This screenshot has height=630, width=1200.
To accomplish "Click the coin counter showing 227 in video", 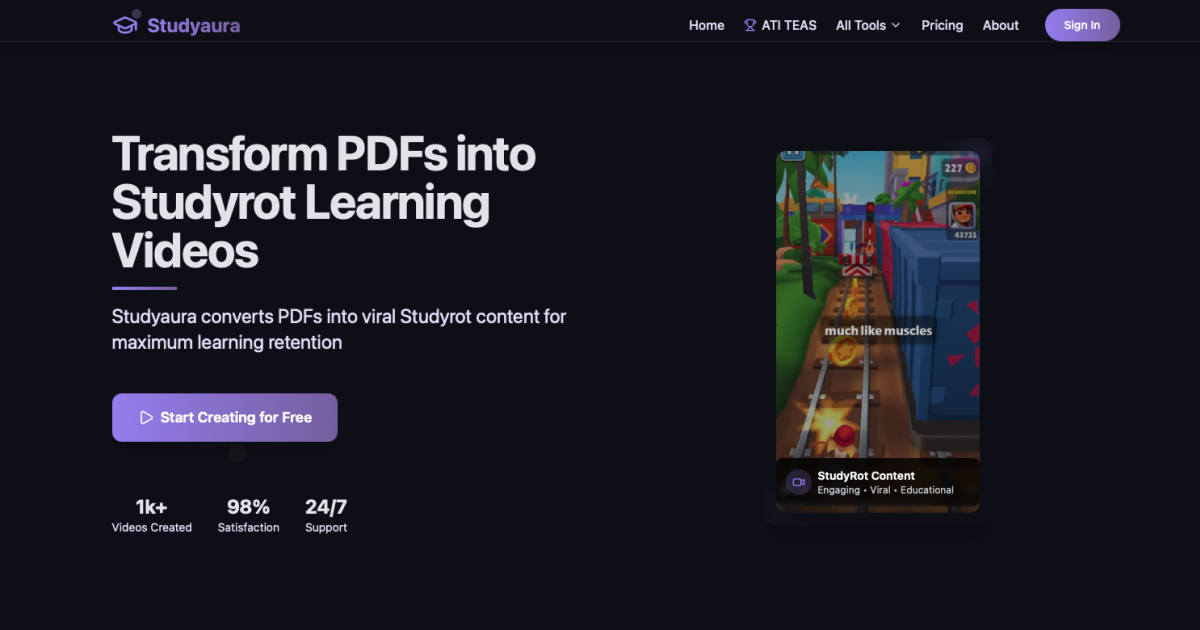I will 959,168.
